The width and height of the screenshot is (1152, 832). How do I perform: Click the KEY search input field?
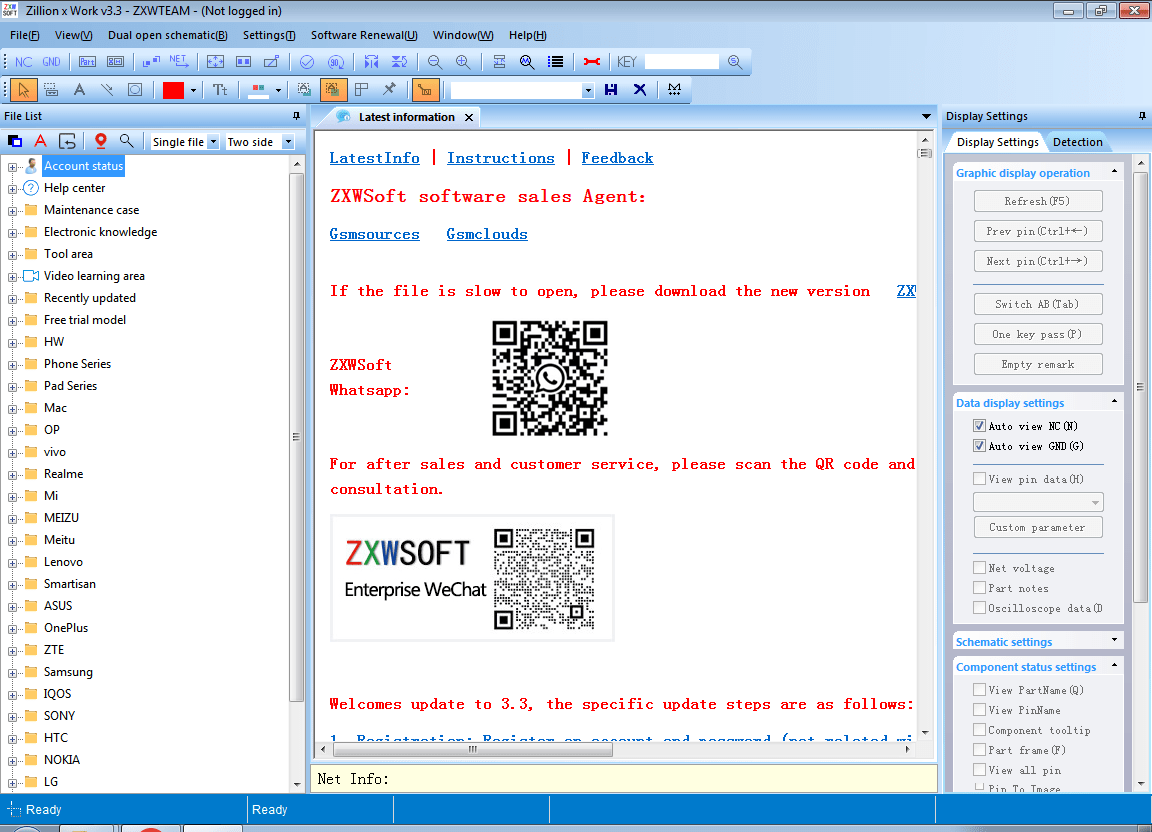681,62
